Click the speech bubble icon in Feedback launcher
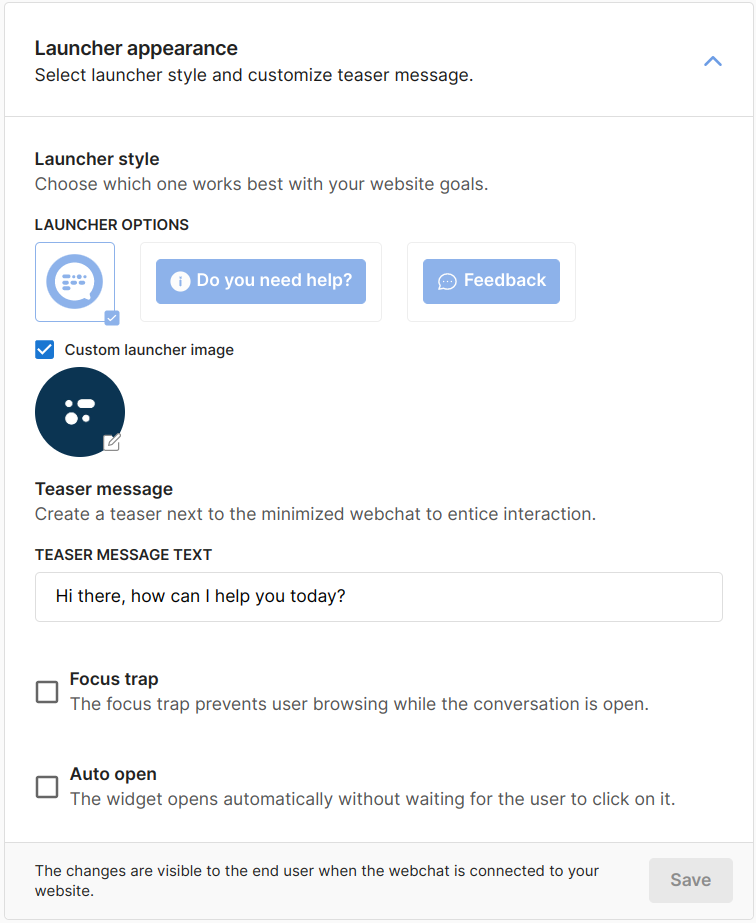This screenshot has height=923, width=756. (x=447, y=282)
